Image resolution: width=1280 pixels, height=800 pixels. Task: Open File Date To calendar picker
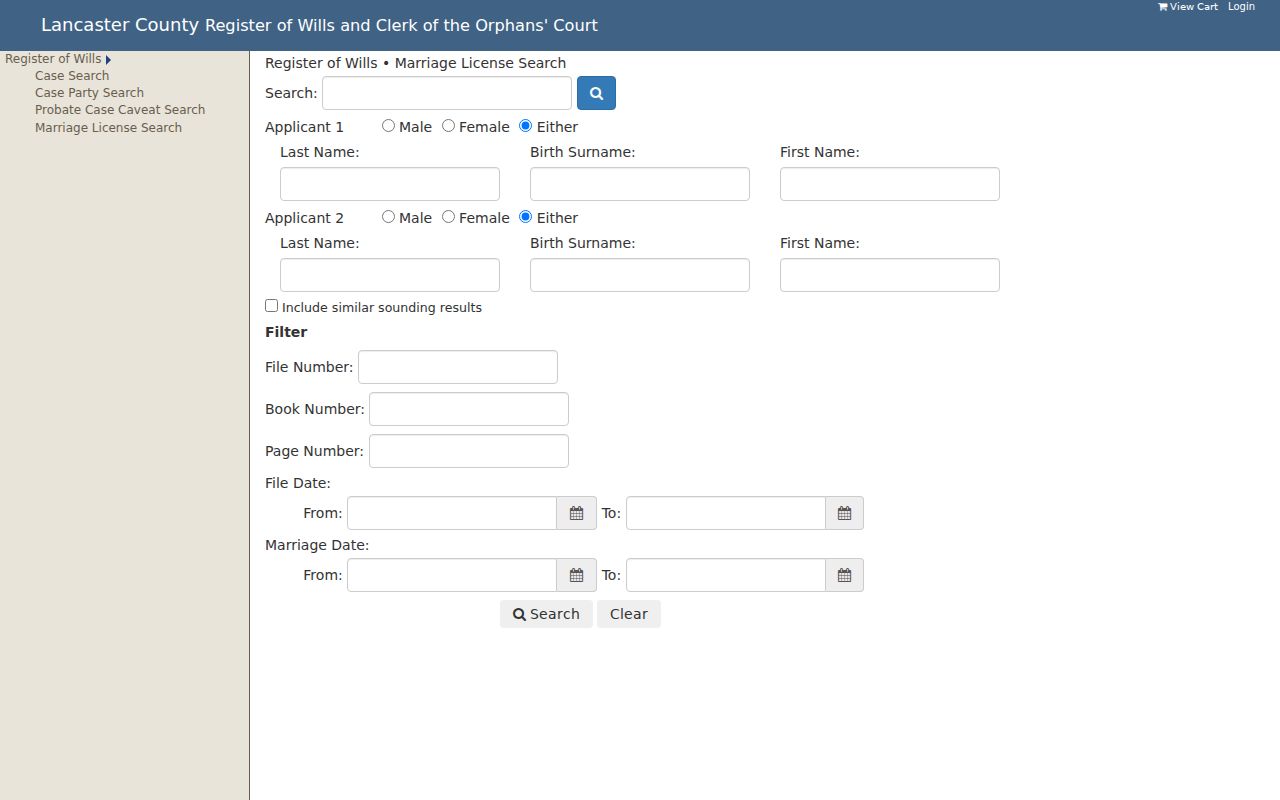click(x=844, y=513)
